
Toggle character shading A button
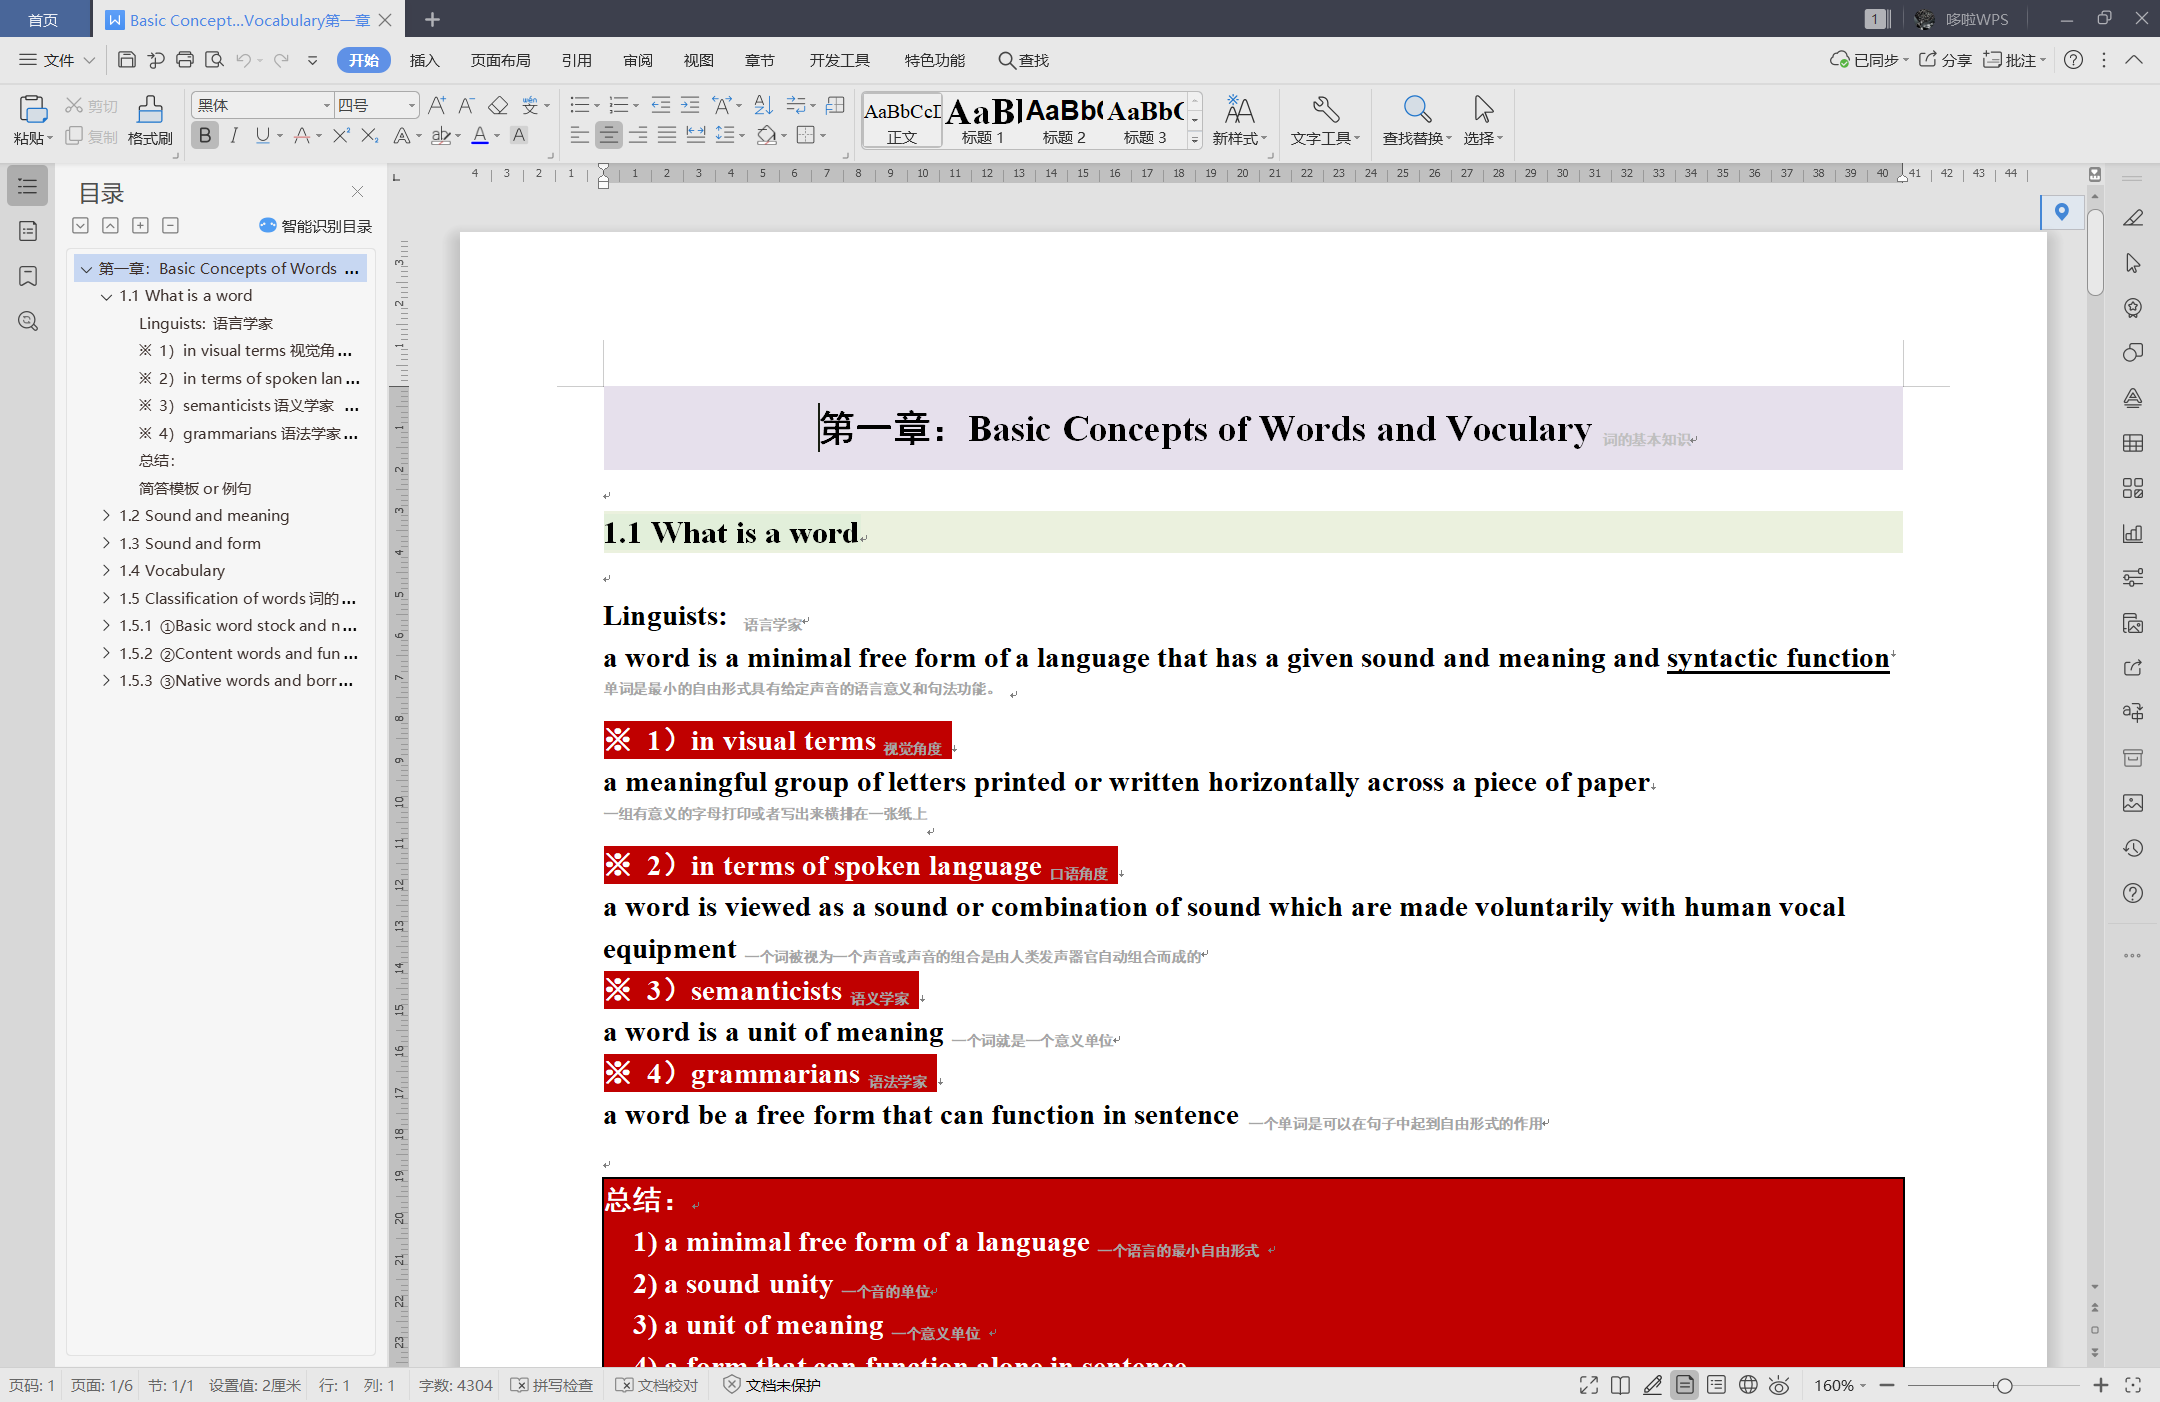click(x=519, y=135)
